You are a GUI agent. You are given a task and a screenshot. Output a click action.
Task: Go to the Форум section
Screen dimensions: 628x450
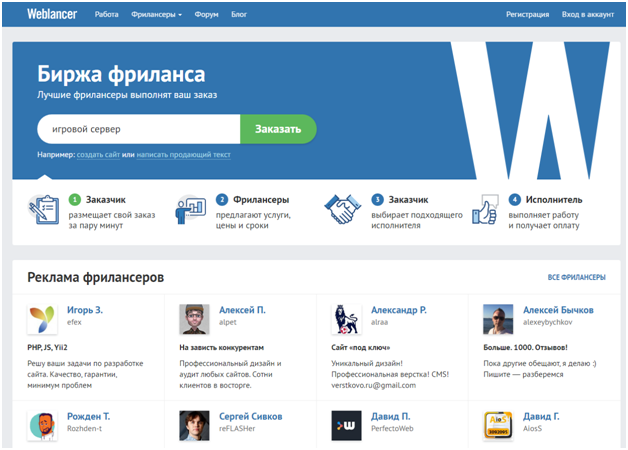pyautogui.click(x=206, y=14)
